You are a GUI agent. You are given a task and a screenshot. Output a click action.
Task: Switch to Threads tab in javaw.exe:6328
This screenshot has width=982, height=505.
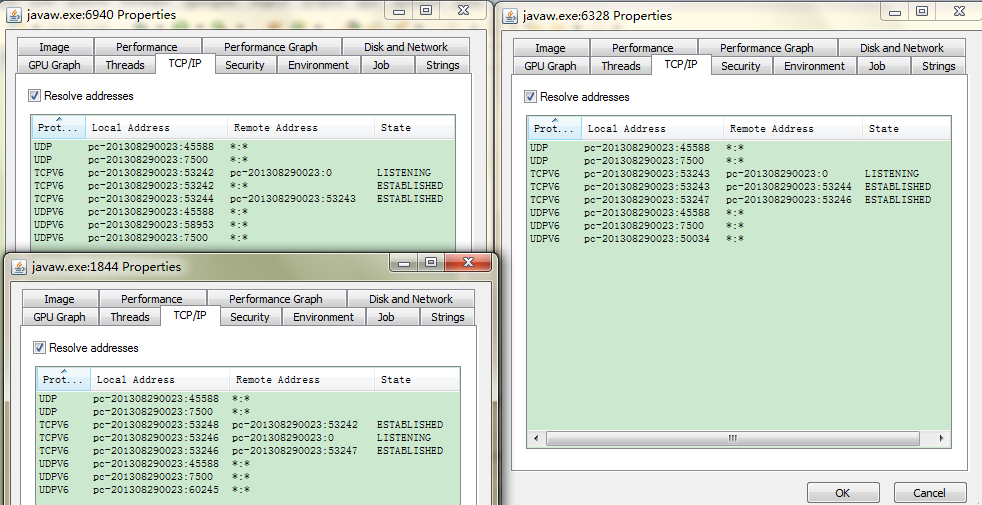point(621,66)
